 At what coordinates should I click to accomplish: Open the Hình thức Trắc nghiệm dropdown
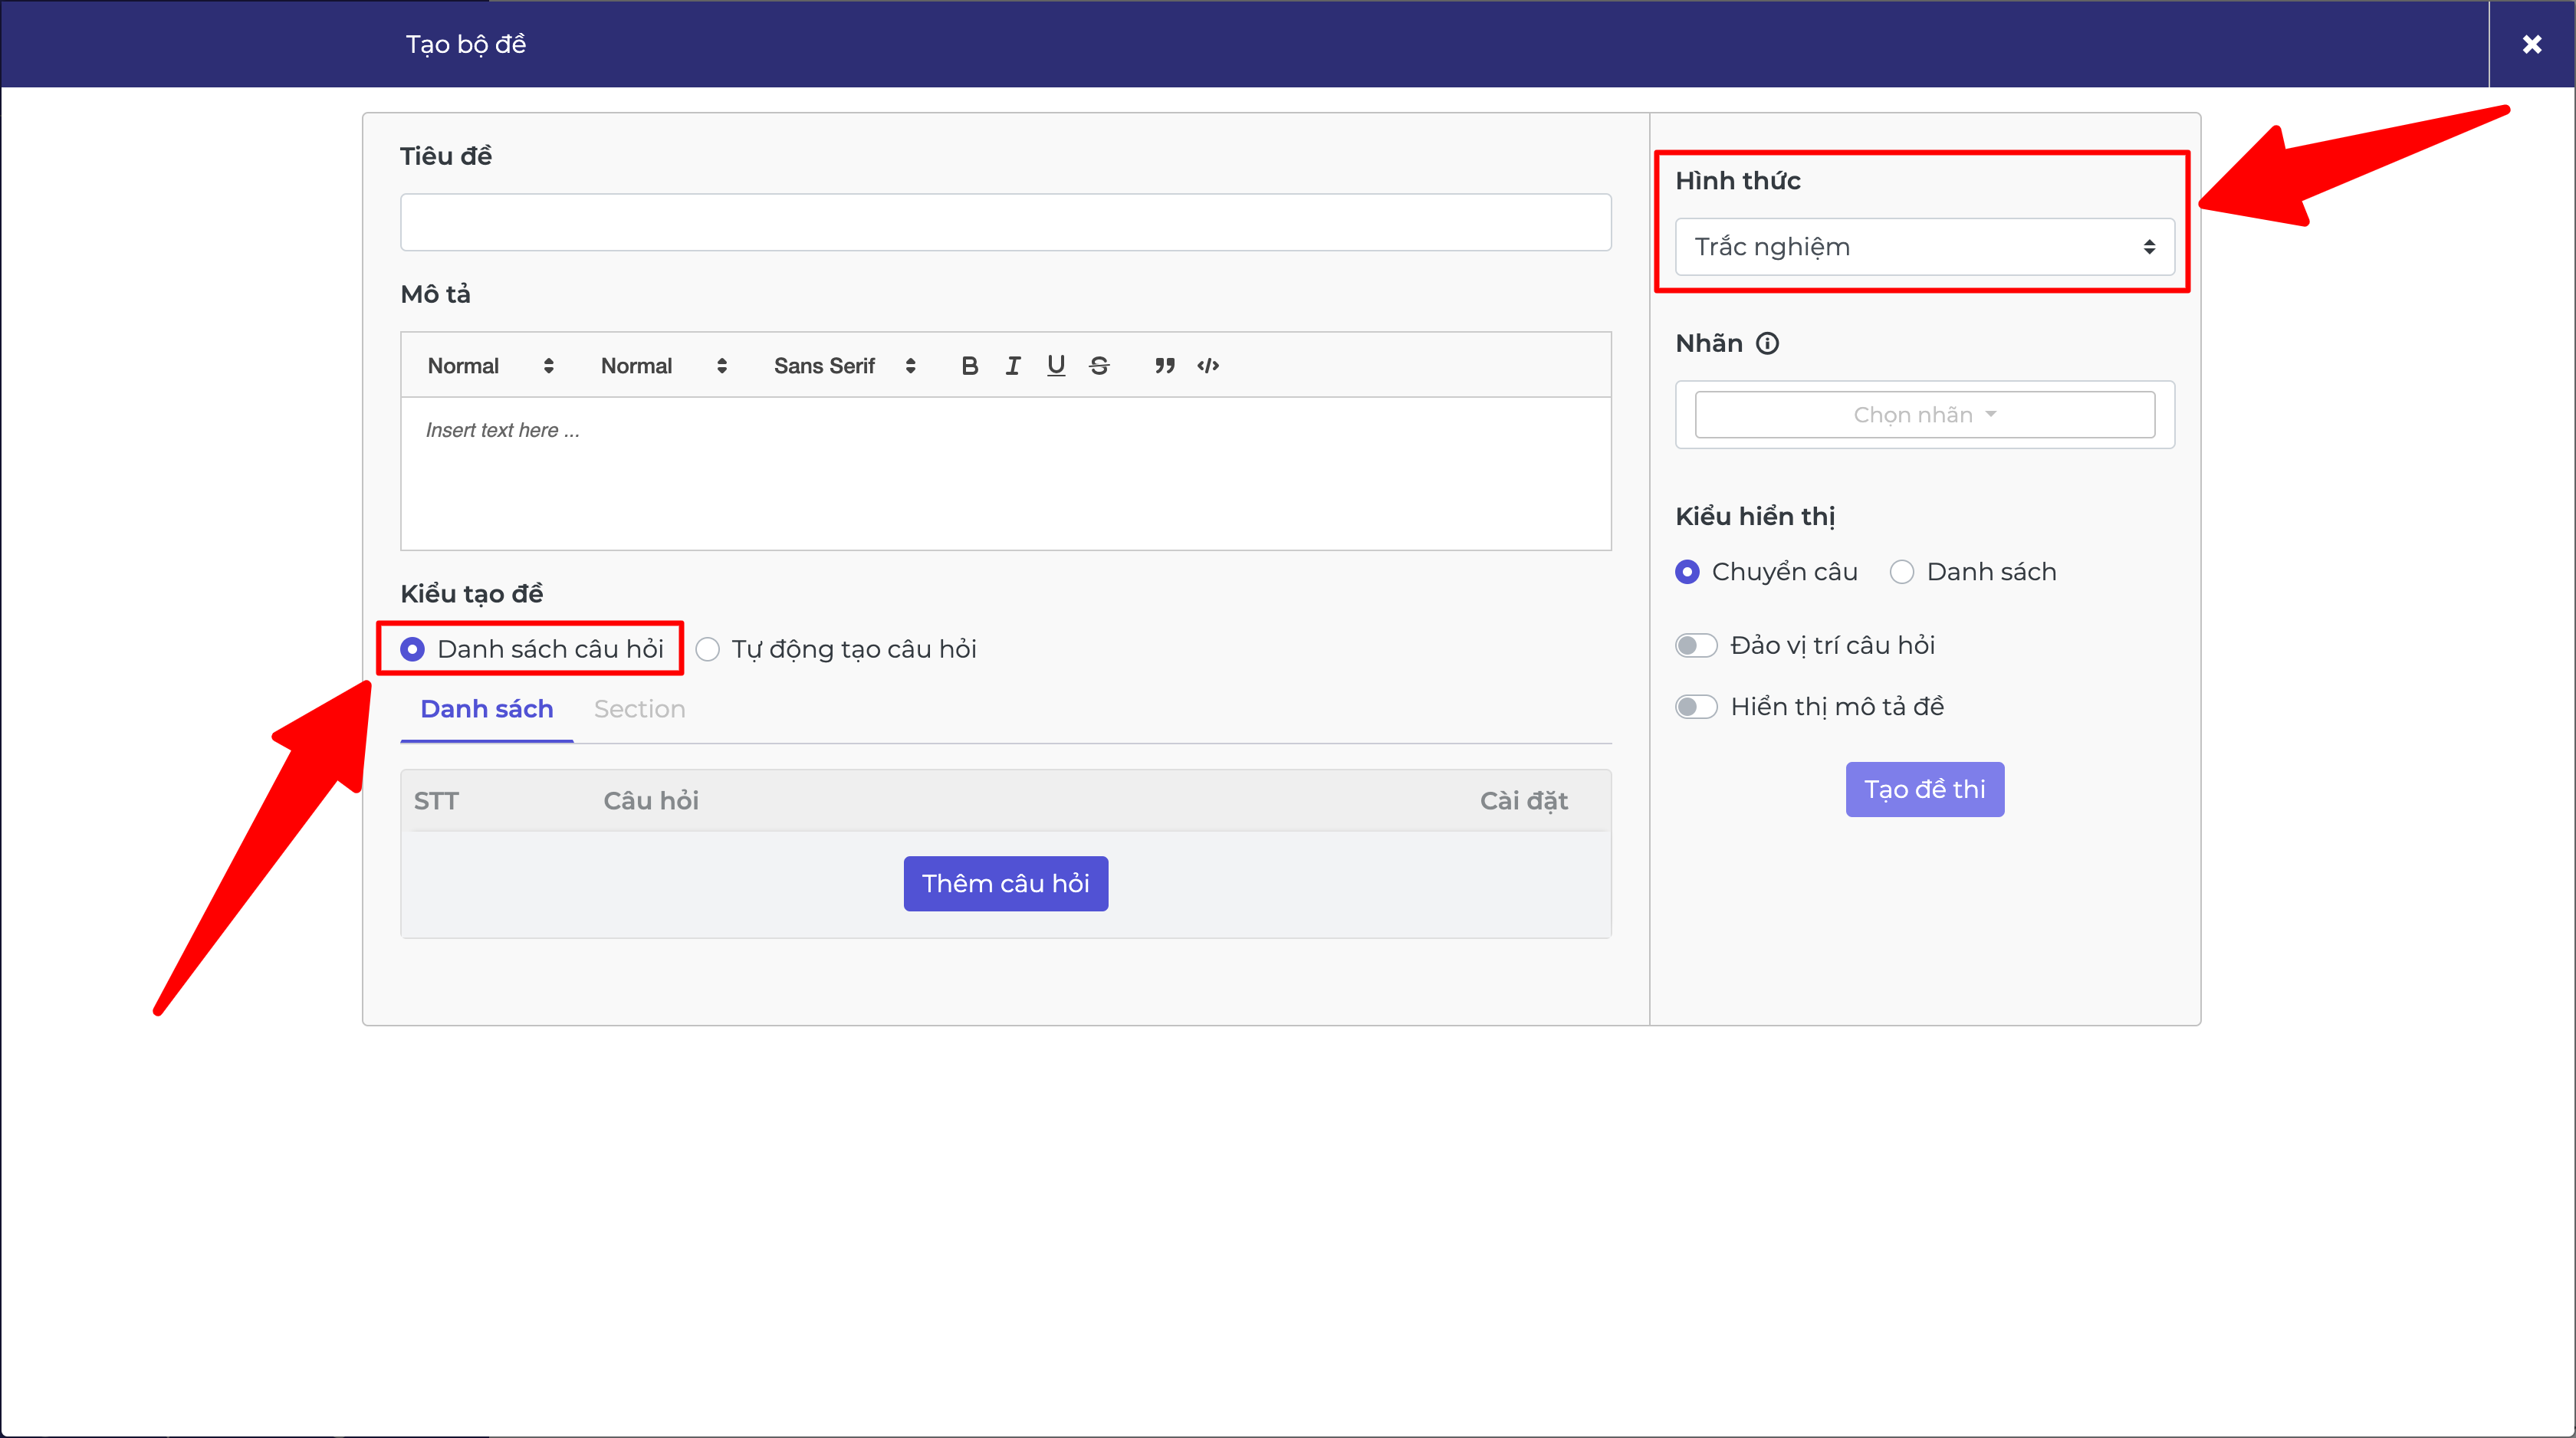pyautogui.click(x=1924, y=247)
